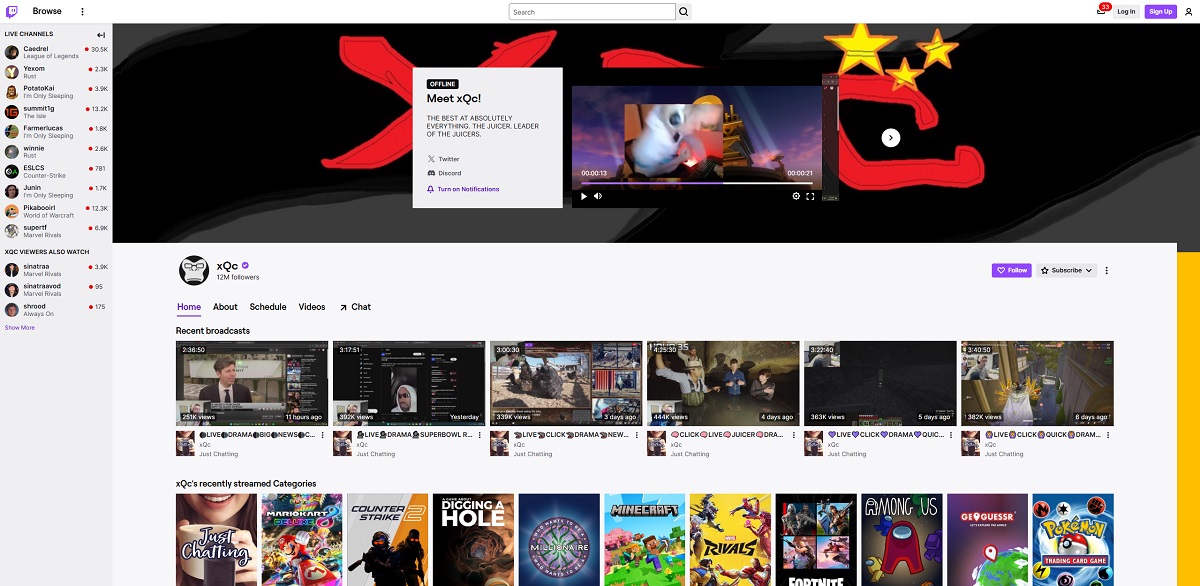Open sinatraavod's channel in sidebar
This screenshot has width=1200, height=586.
[56, 290]
